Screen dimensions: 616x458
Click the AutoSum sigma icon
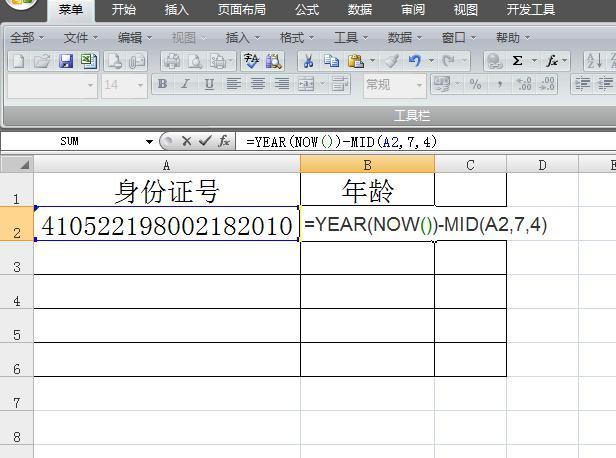coord(517,61)
